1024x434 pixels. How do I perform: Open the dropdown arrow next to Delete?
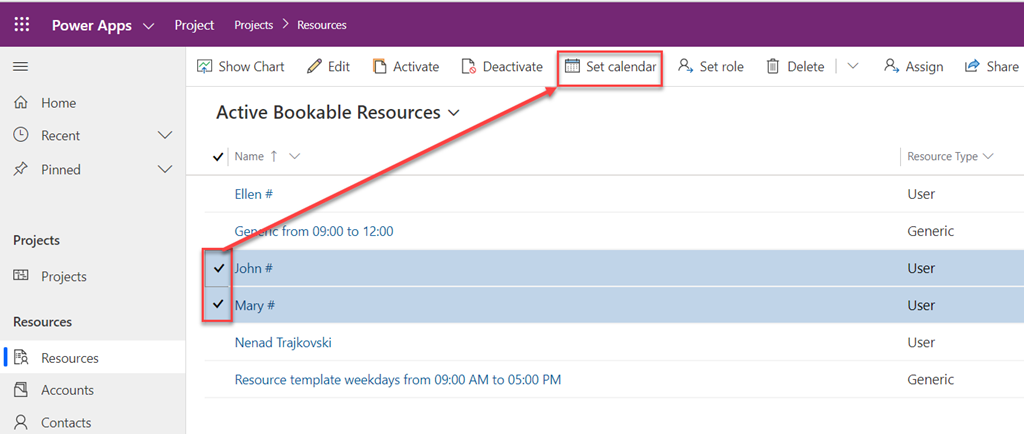[853, 66]
